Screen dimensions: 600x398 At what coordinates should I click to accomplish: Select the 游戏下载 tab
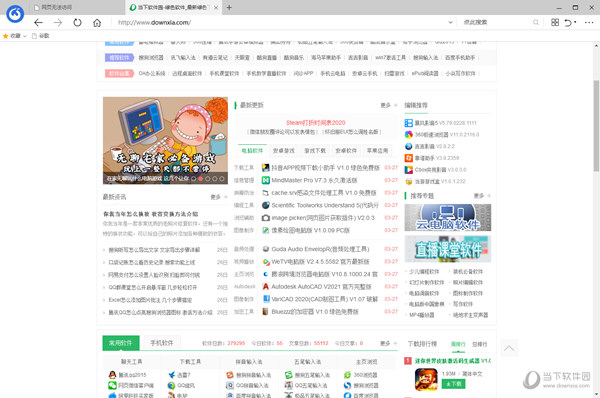(x=315, y=151)
